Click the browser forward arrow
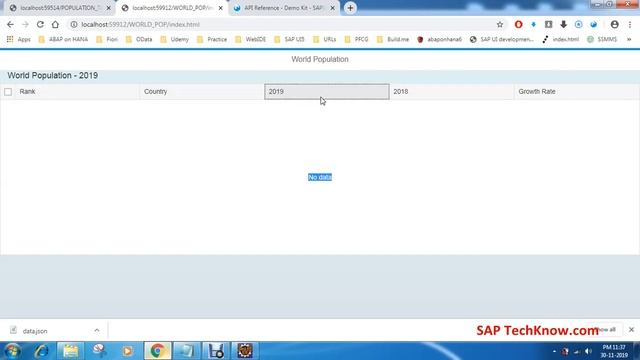 click(x=25, y=24)
